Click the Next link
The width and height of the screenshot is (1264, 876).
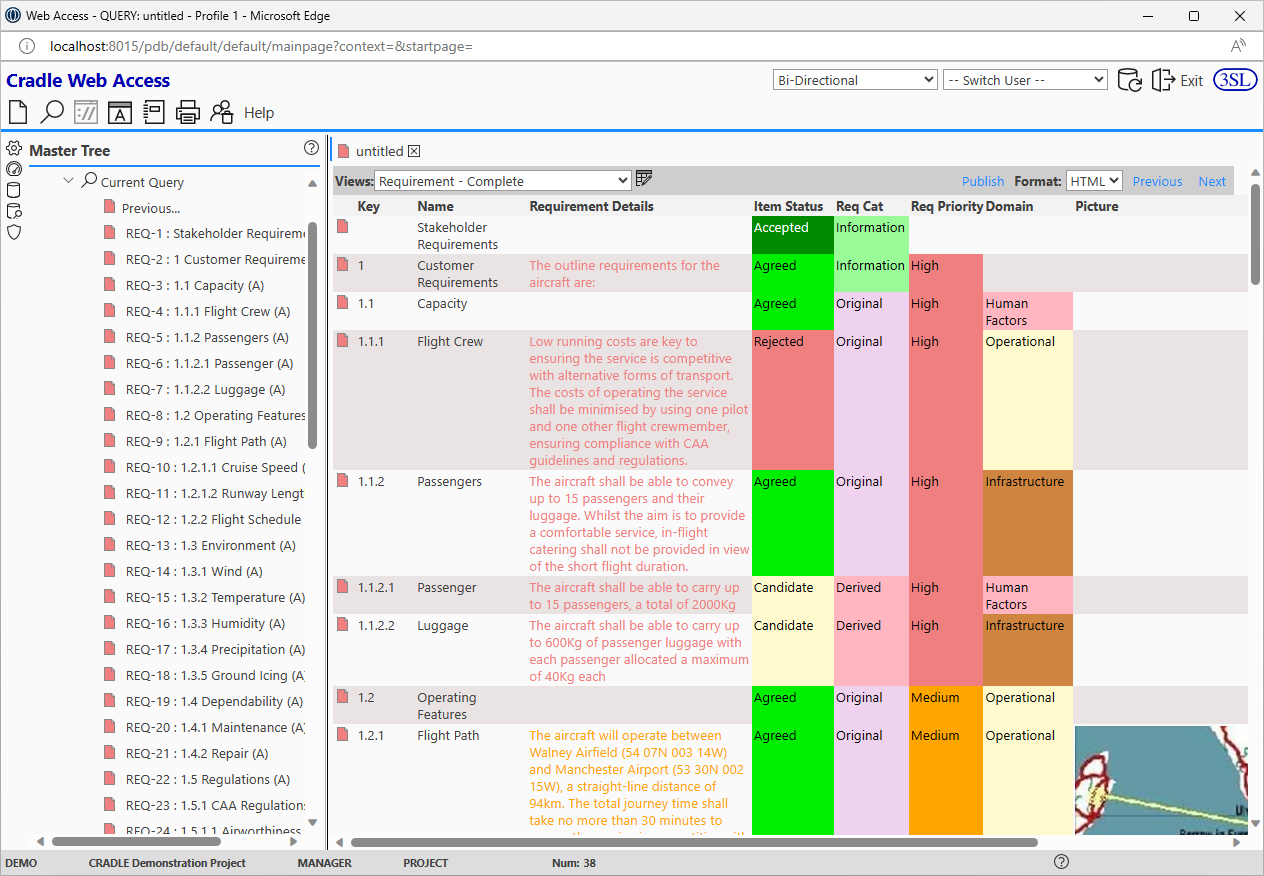1212,181
